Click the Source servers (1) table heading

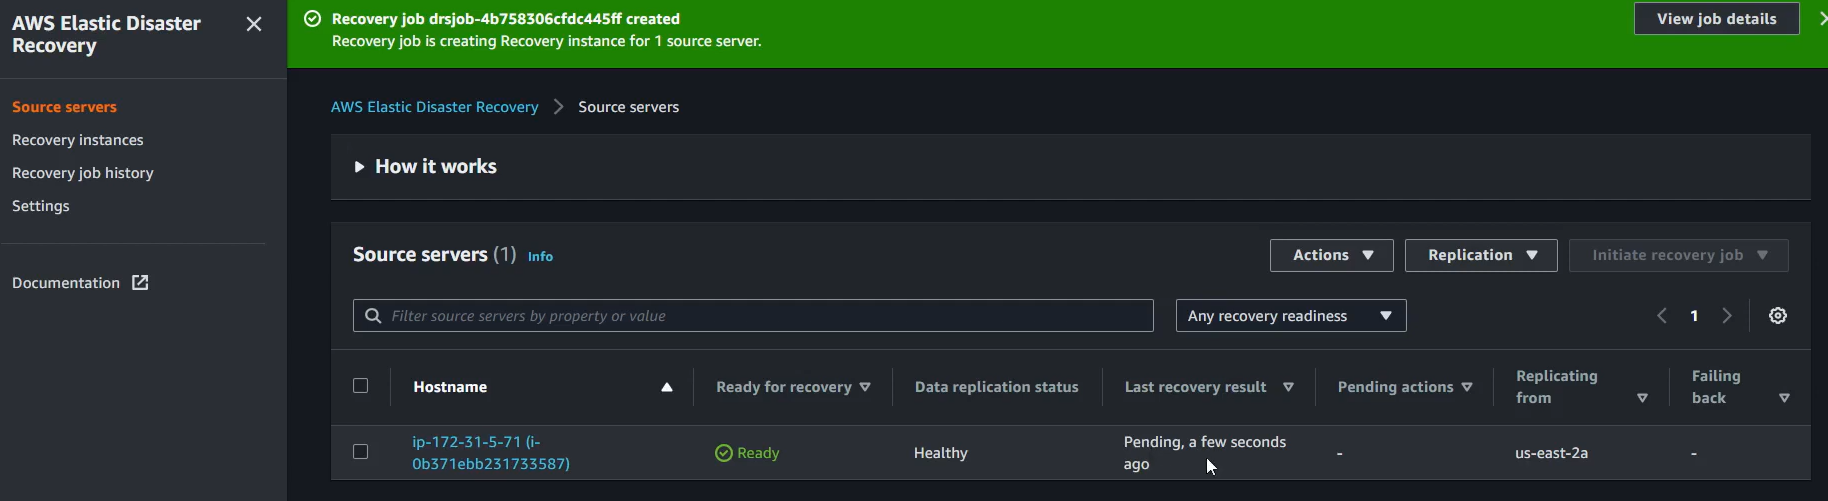pos(434,255)
